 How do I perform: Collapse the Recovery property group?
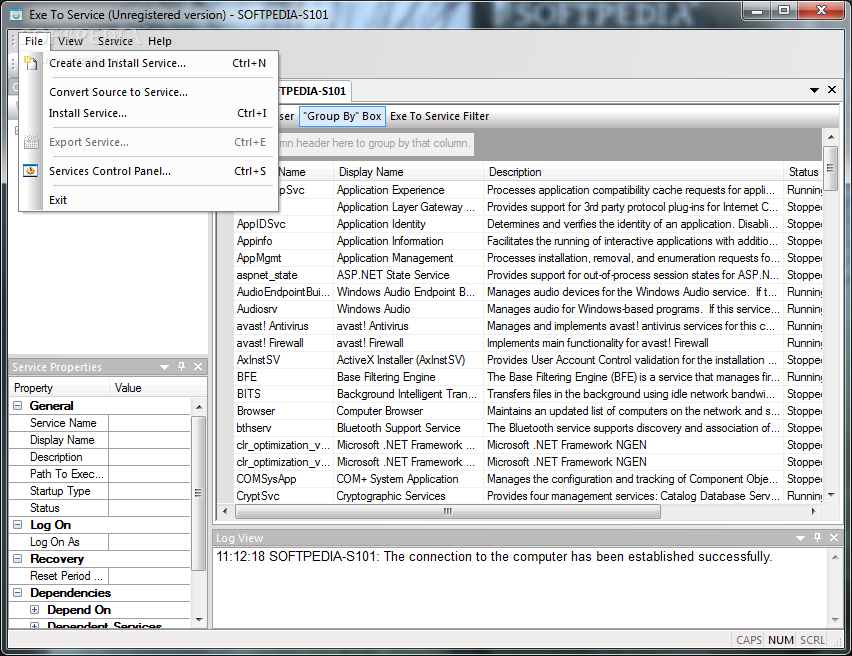click(x=18, y=558)
